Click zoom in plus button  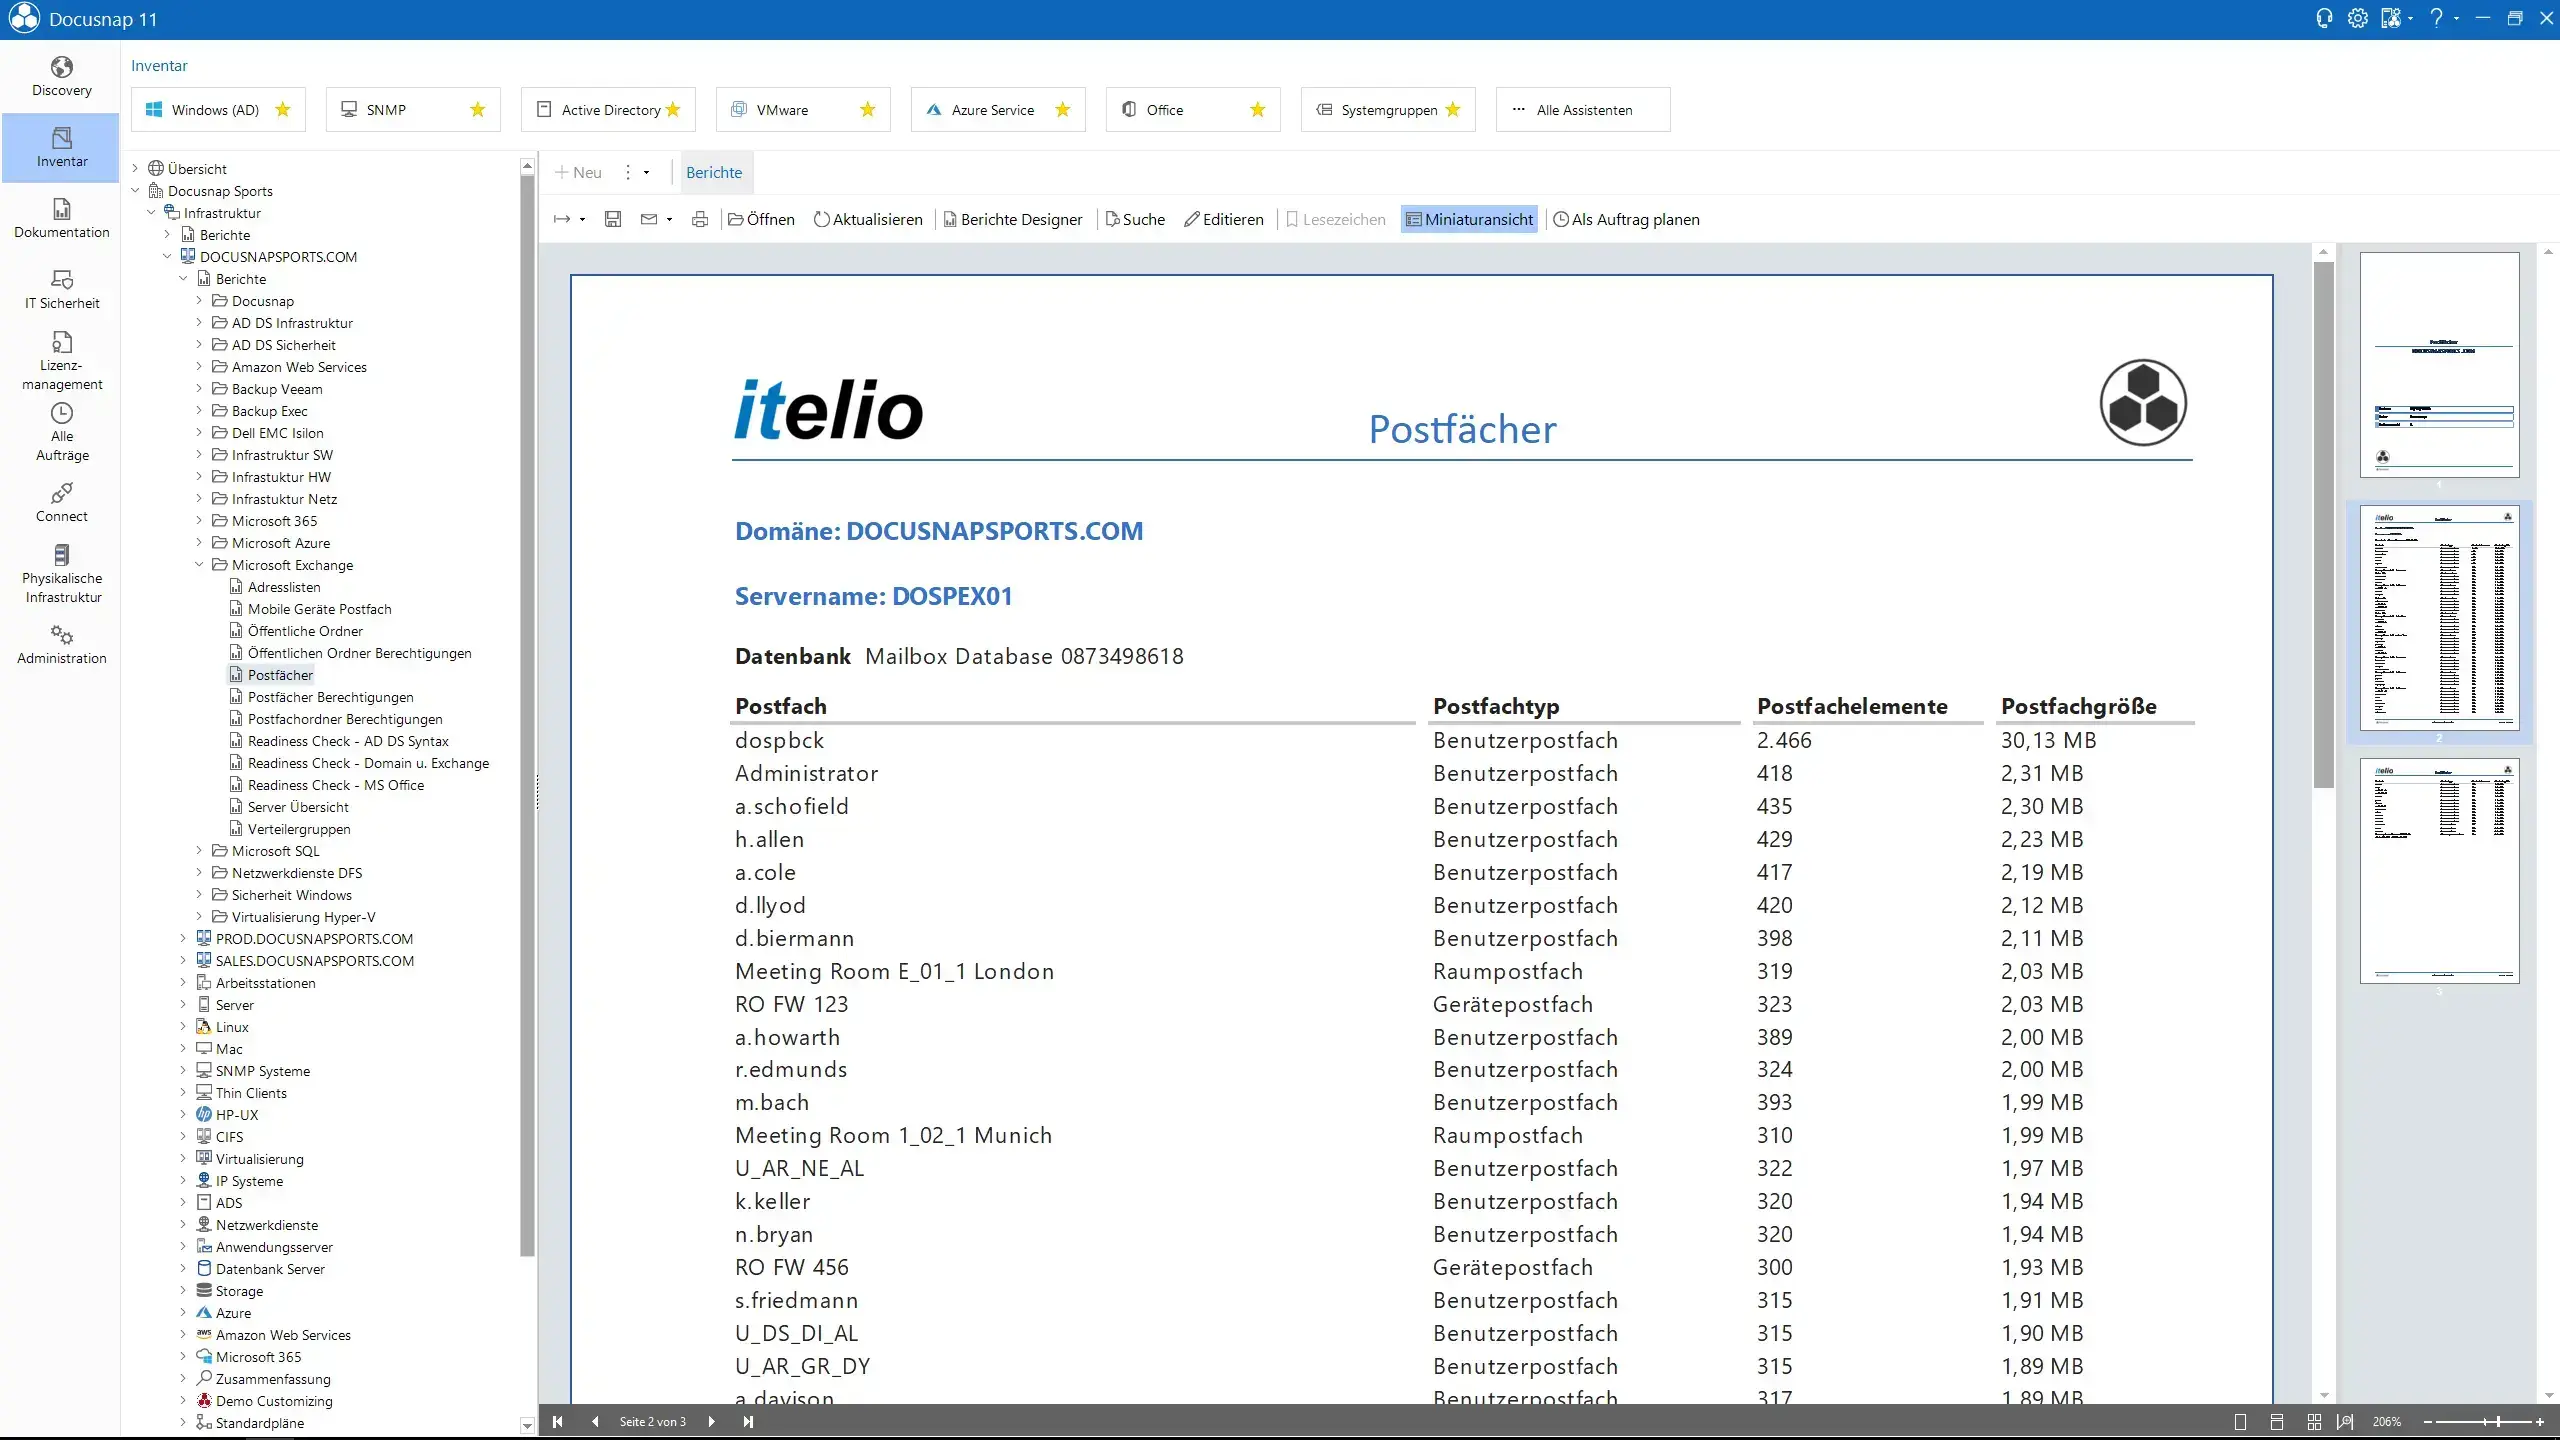pos(2540,1422)
